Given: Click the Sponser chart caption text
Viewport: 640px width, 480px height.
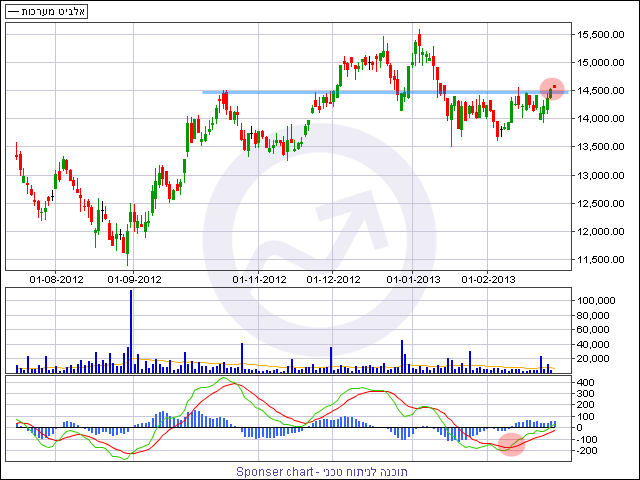Looking at the screenshot, I should tap(322, 472).
